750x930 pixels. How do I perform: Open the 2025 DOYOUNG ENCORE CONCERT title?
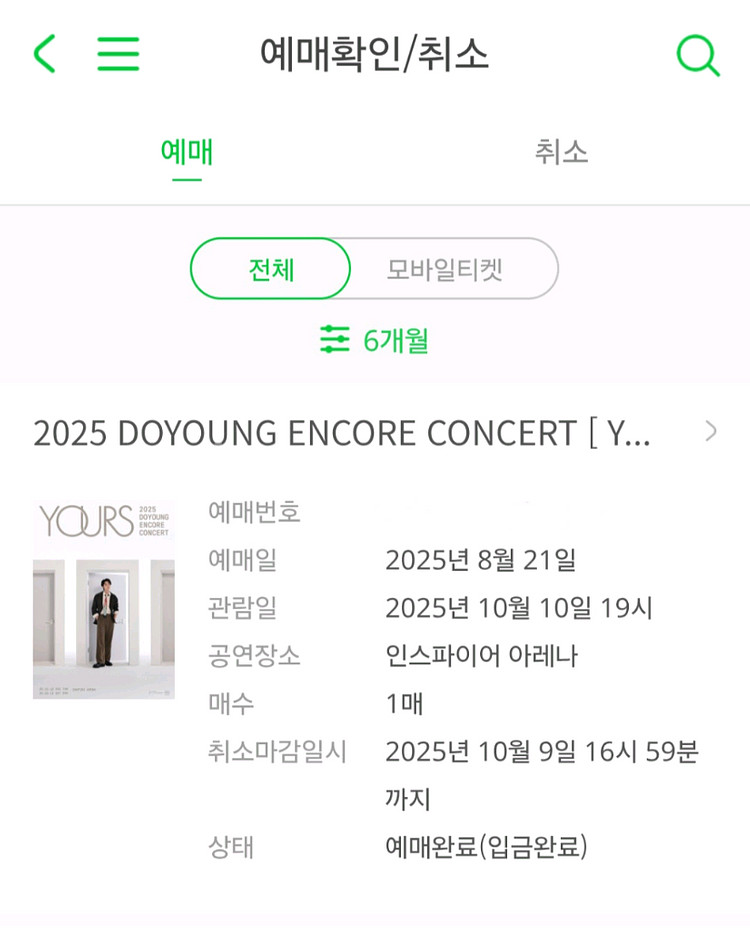[342, 433]
